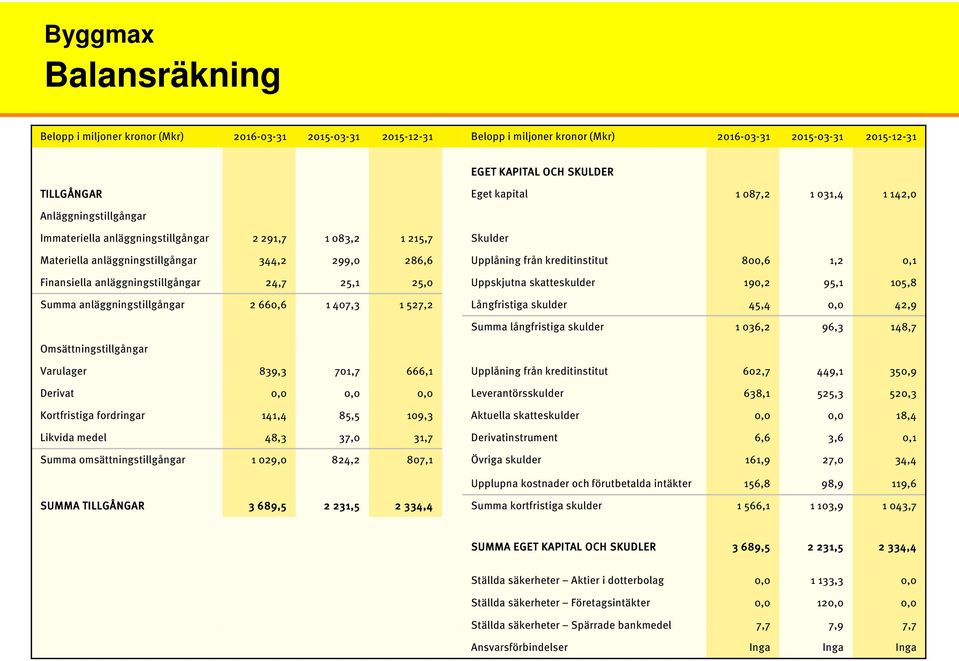This screenshot has width=959, height=661.
Task: Click the value '45,4'
Action: (760, 305)
